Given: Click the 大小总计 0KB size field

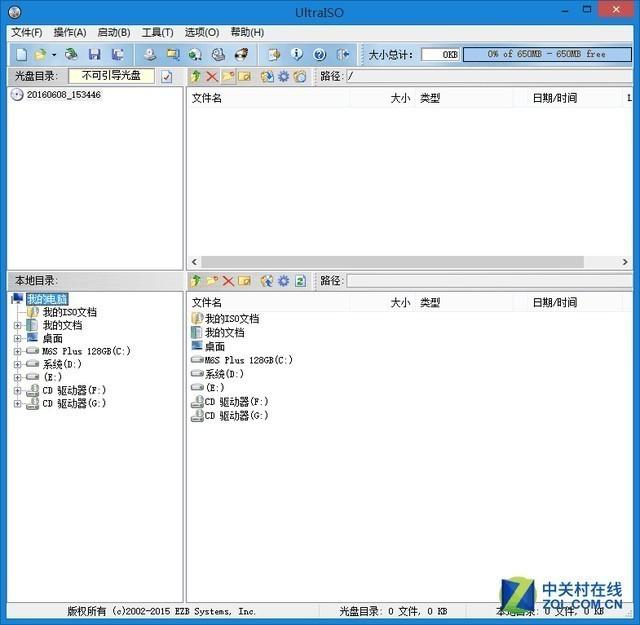Looking at the screenshot, I should [x=440, y=54].
